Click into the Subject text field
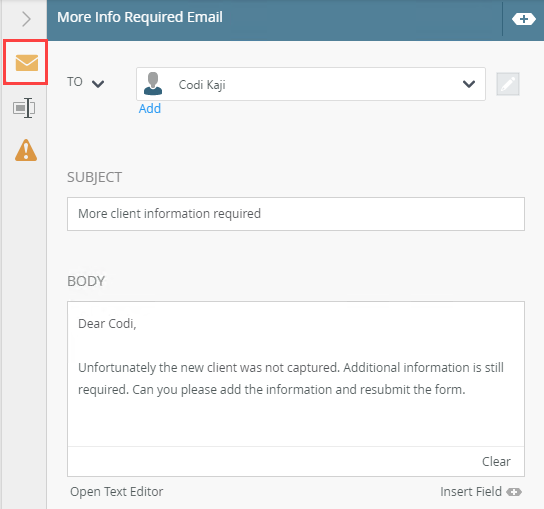 [x=296, y=214]
